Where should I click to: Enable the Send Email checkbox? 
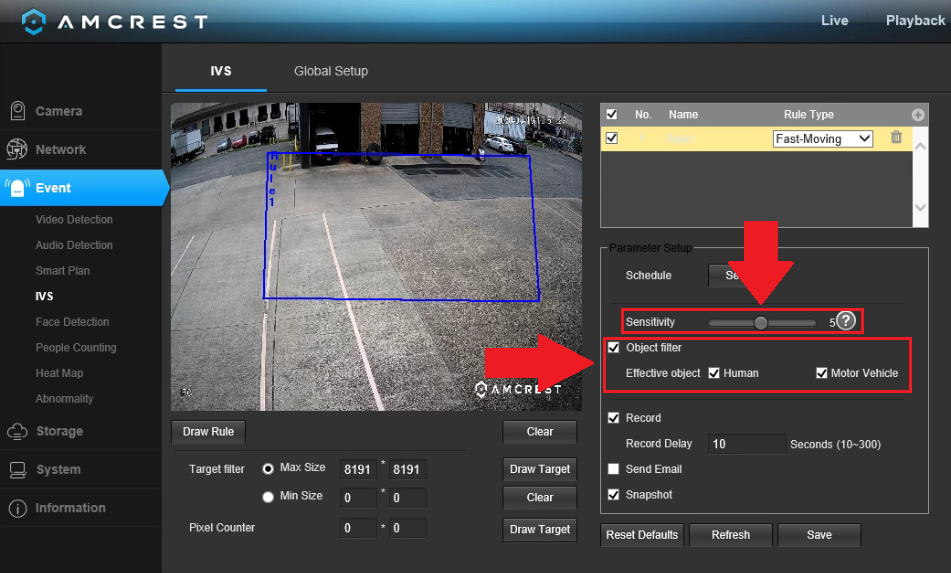(614, 469)
